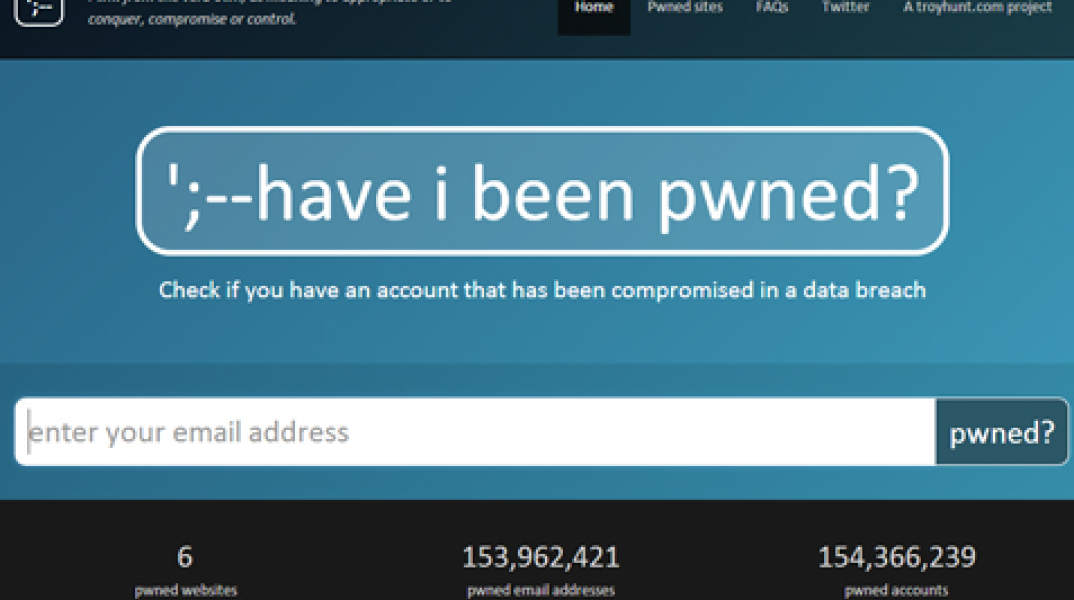The width and height of the screenshot is (1074, 600).
Task: Click the 'conquer, compromise or control' tagline
Action: pyautogui.click(x=192, y=19)
